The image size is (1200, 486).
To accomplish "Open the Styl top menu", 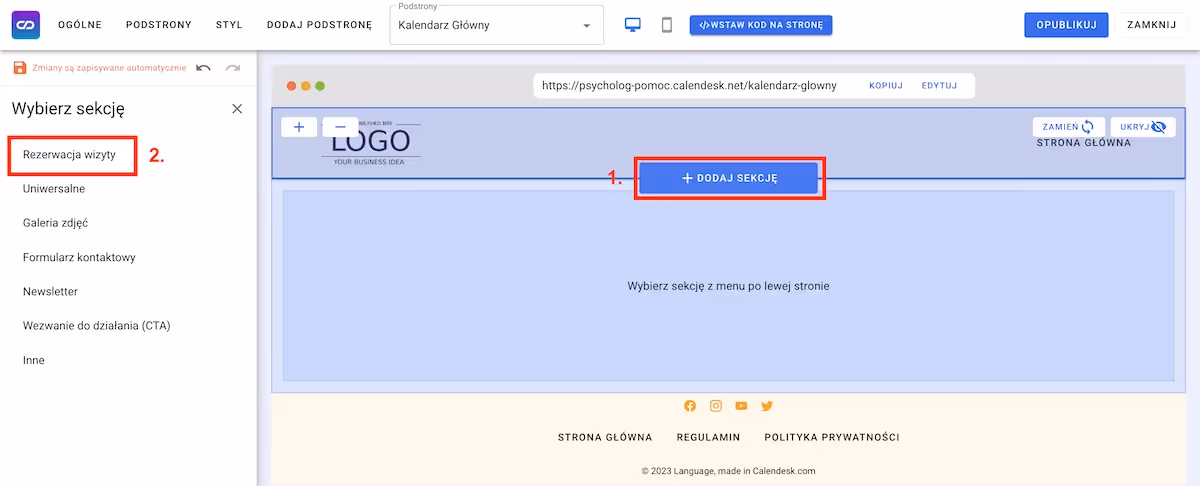I will [229, 25].
